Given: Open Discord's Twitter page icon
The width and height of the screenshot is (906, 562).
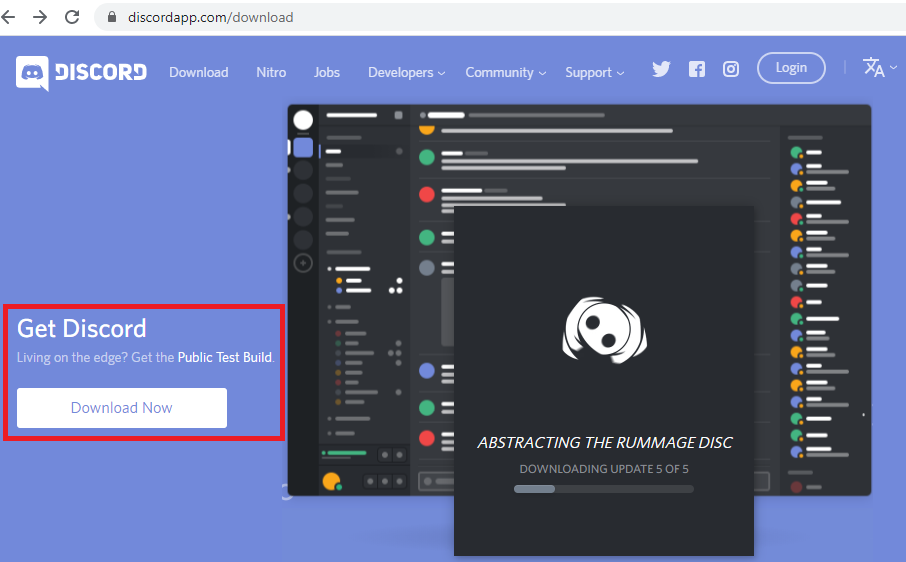Looking at the screenshot, I should 661,69.
